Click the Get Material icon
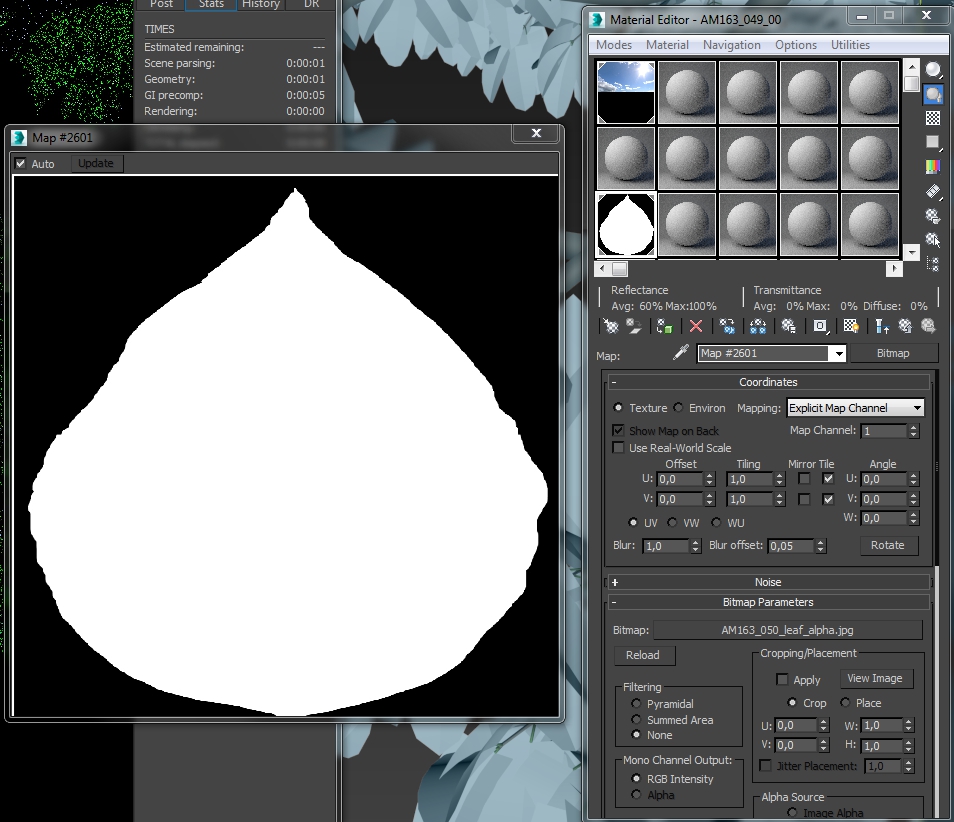Image resolution: width=954 pixels, height=822 pixels. (610, 326)
